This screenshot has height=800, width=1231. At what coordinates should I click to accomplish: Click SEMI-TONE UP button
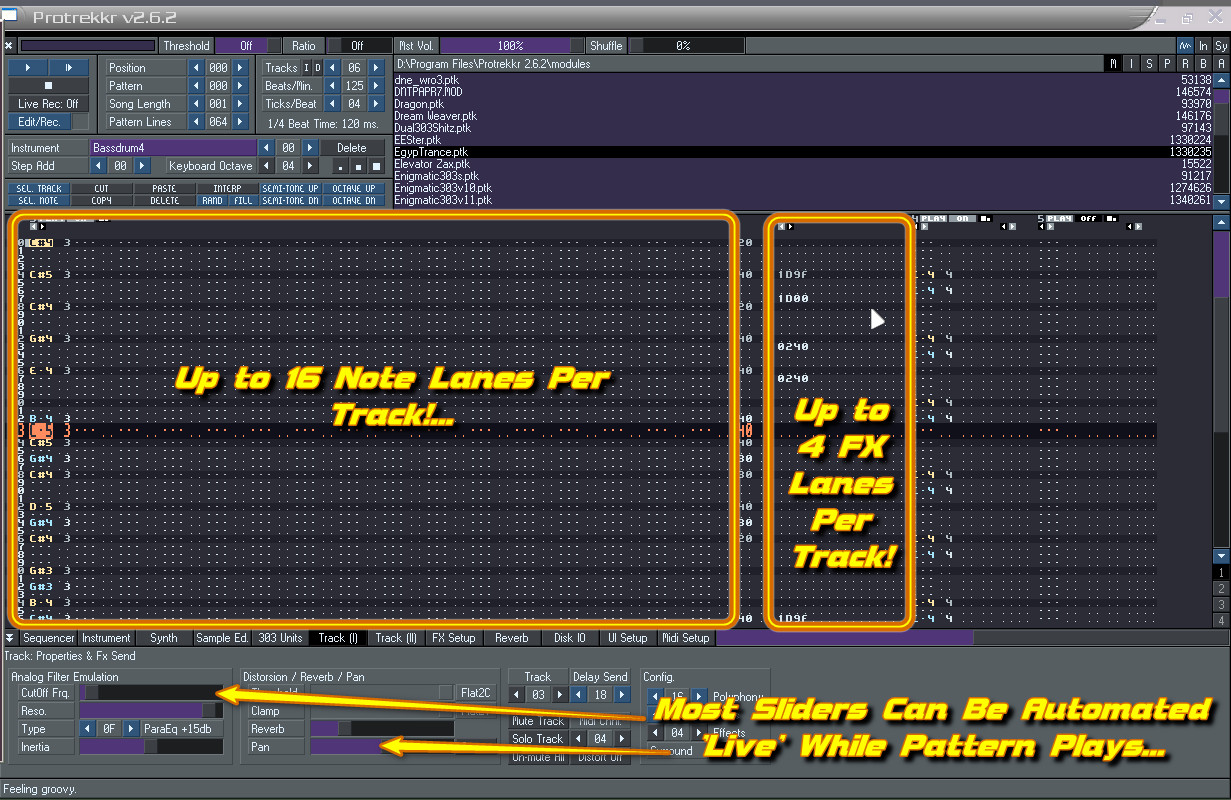(x=290, y=188)
